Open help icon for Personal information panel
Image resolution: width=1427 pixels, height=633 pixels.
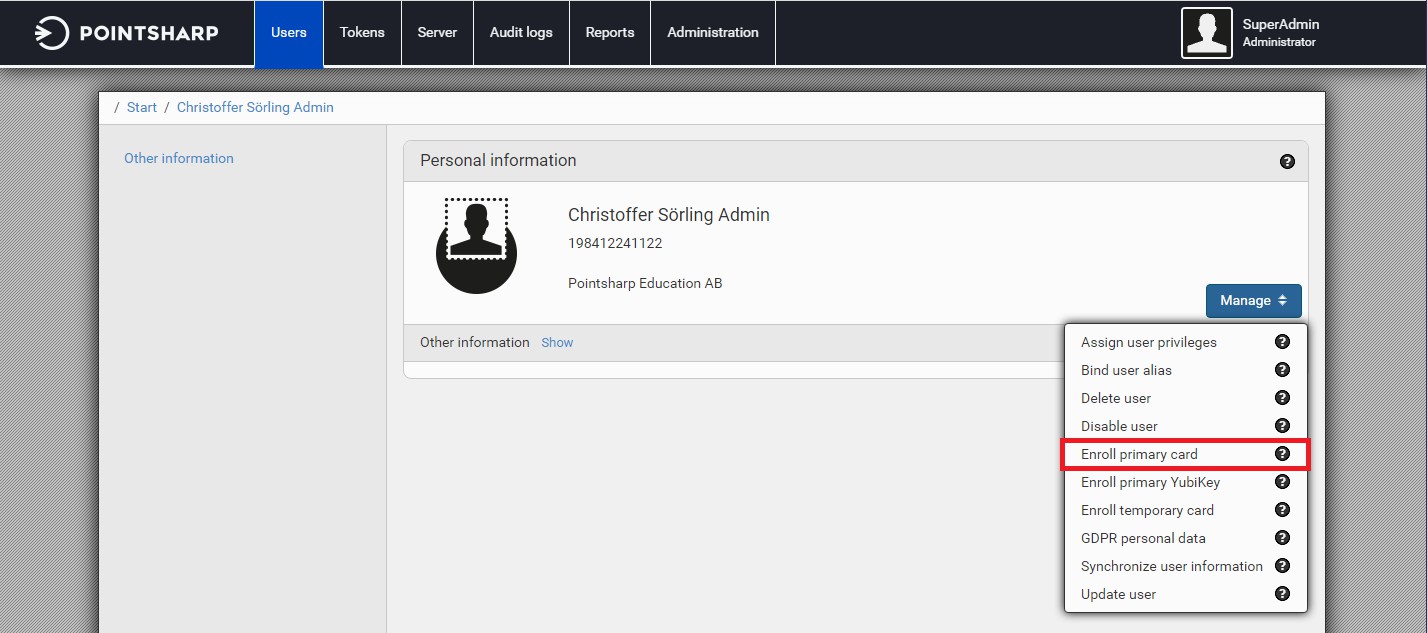1287,161
